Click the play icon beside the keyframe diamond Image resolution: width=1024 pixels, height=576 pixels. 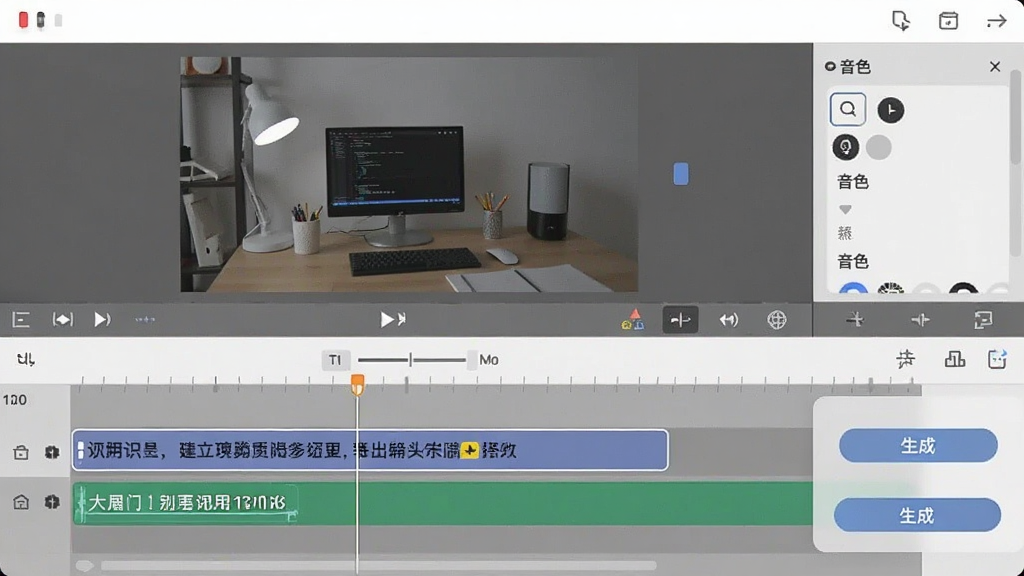(102, 319)
